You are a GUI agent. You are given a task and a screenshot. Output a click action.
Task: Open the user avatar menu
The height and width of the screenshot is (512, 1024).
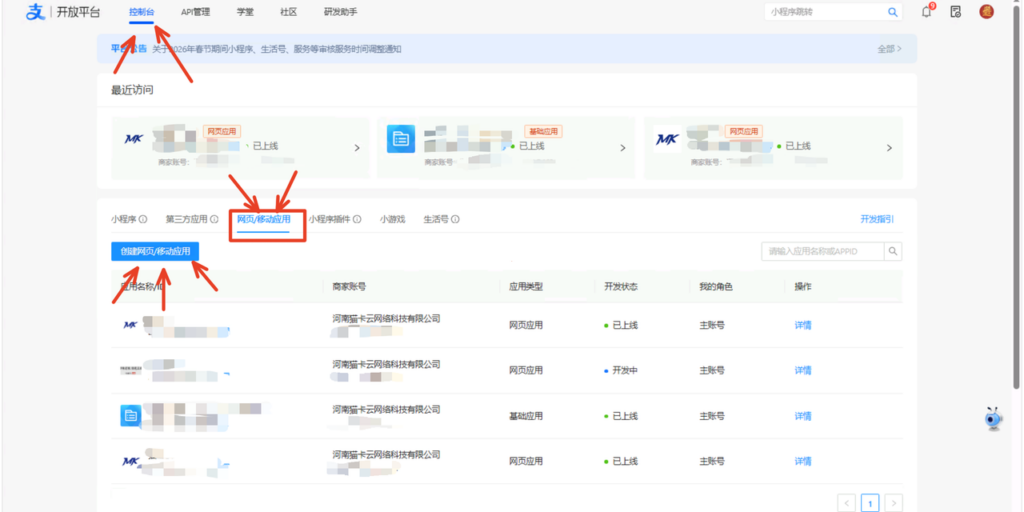click(986, 12)
